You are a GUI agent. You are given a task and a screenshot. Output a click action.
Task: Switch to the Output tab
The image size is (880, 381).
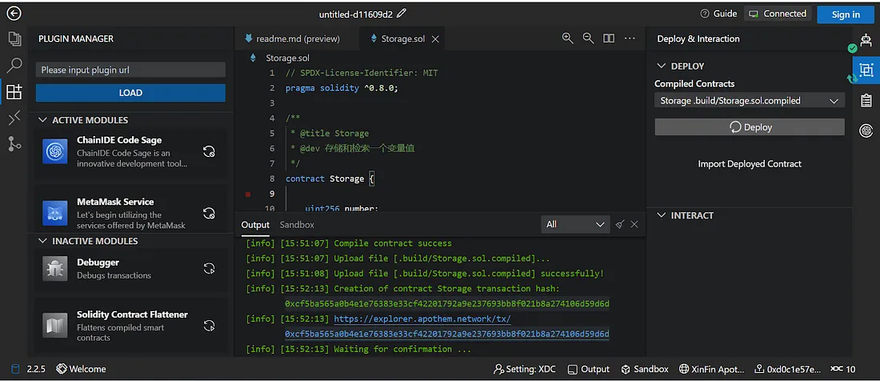(x=255, y=224)
